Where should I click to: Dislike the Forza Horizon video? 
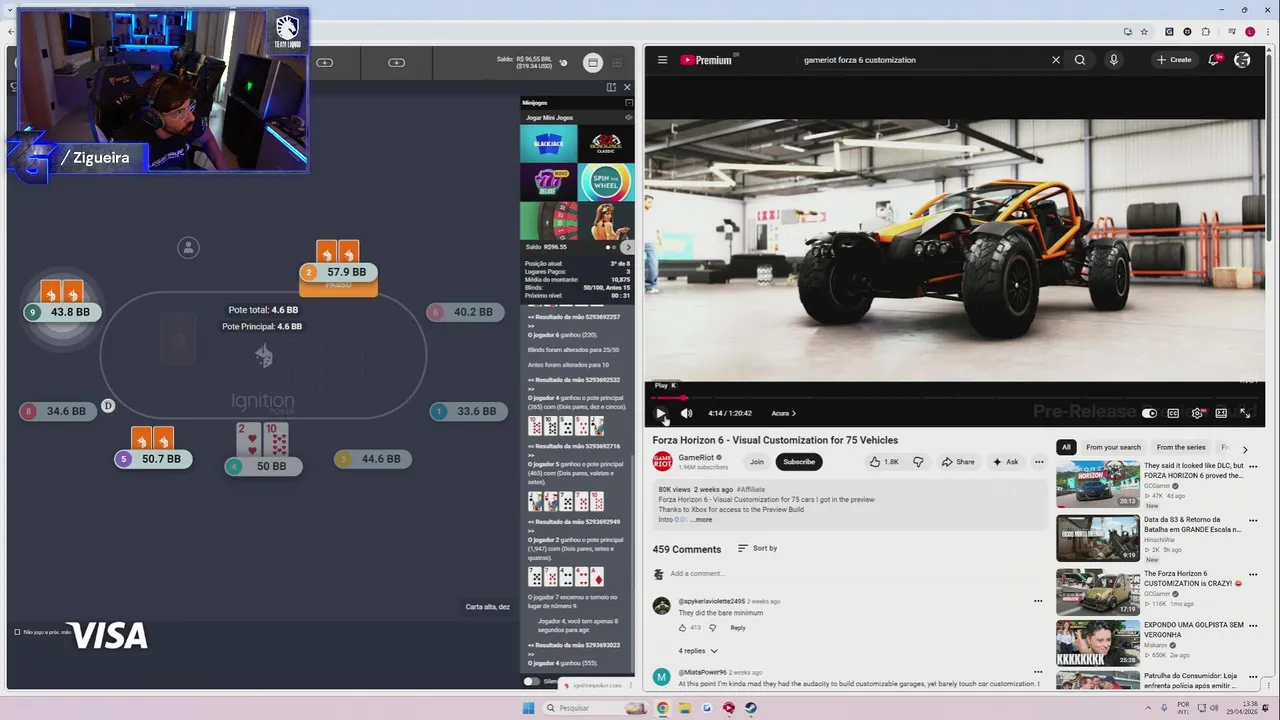point(918,462)
